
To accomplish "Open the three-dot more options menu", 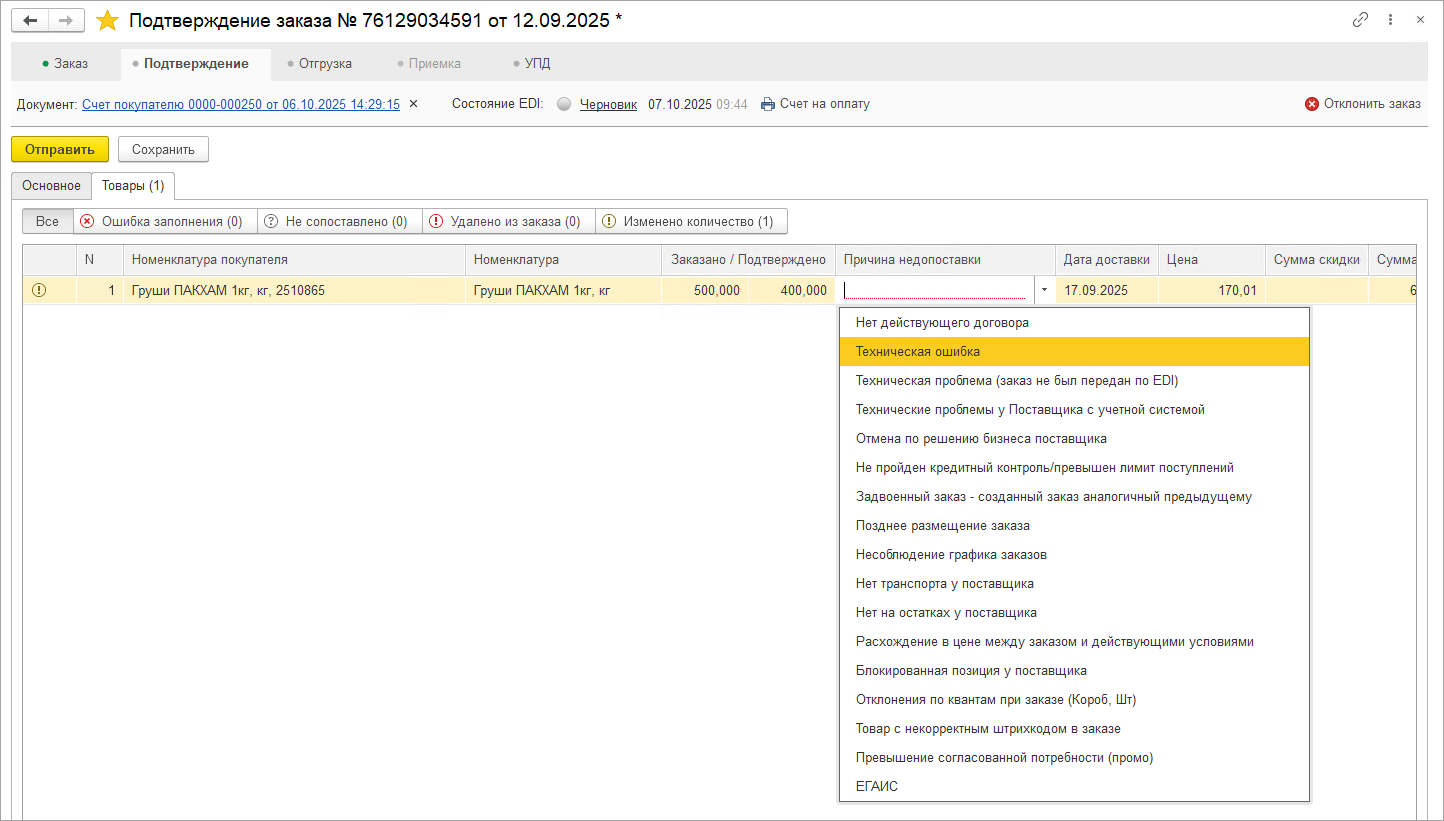I will pos(1390,20).
